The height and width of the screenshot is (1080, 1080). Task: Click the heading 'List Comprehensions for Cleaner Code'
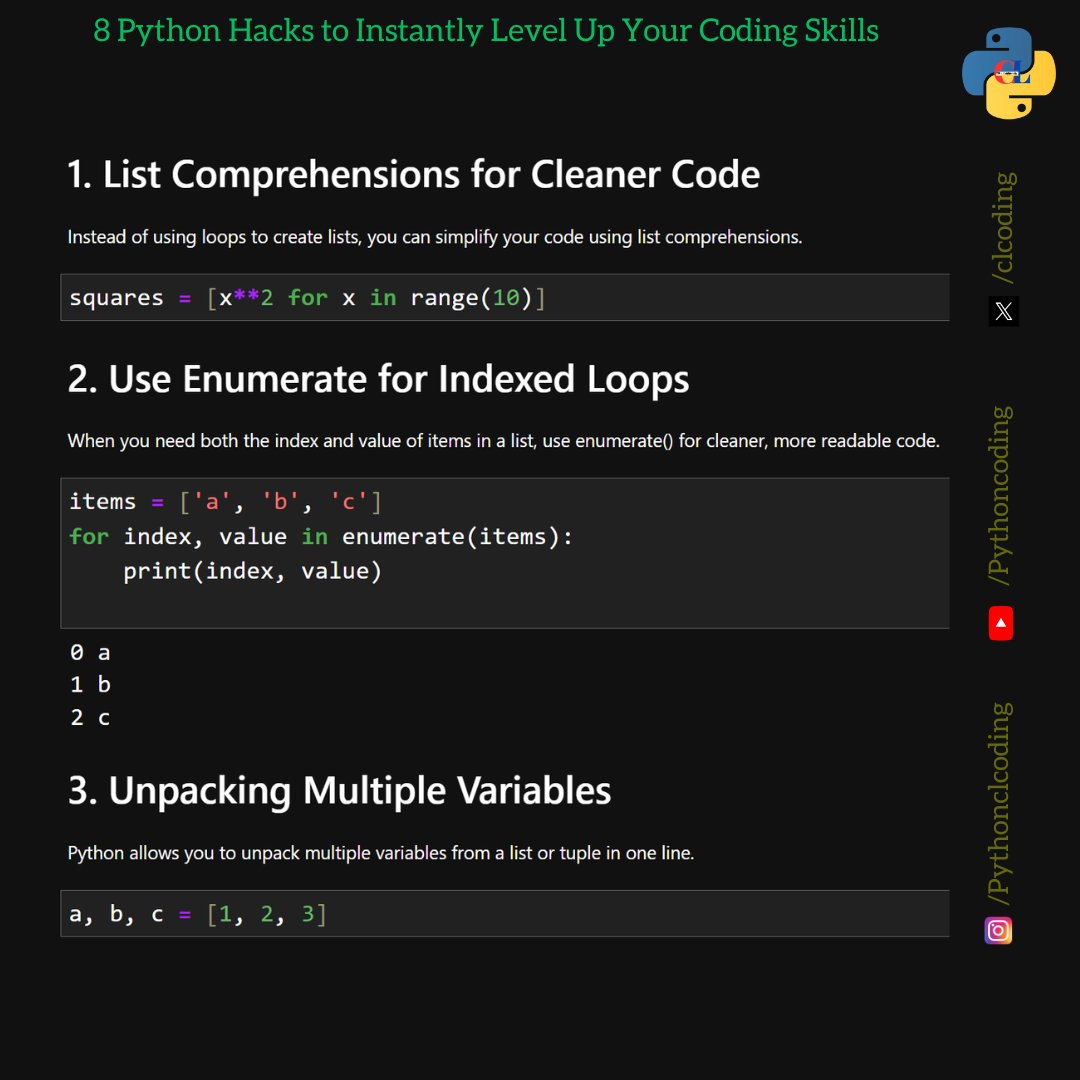tap(413, 174)
